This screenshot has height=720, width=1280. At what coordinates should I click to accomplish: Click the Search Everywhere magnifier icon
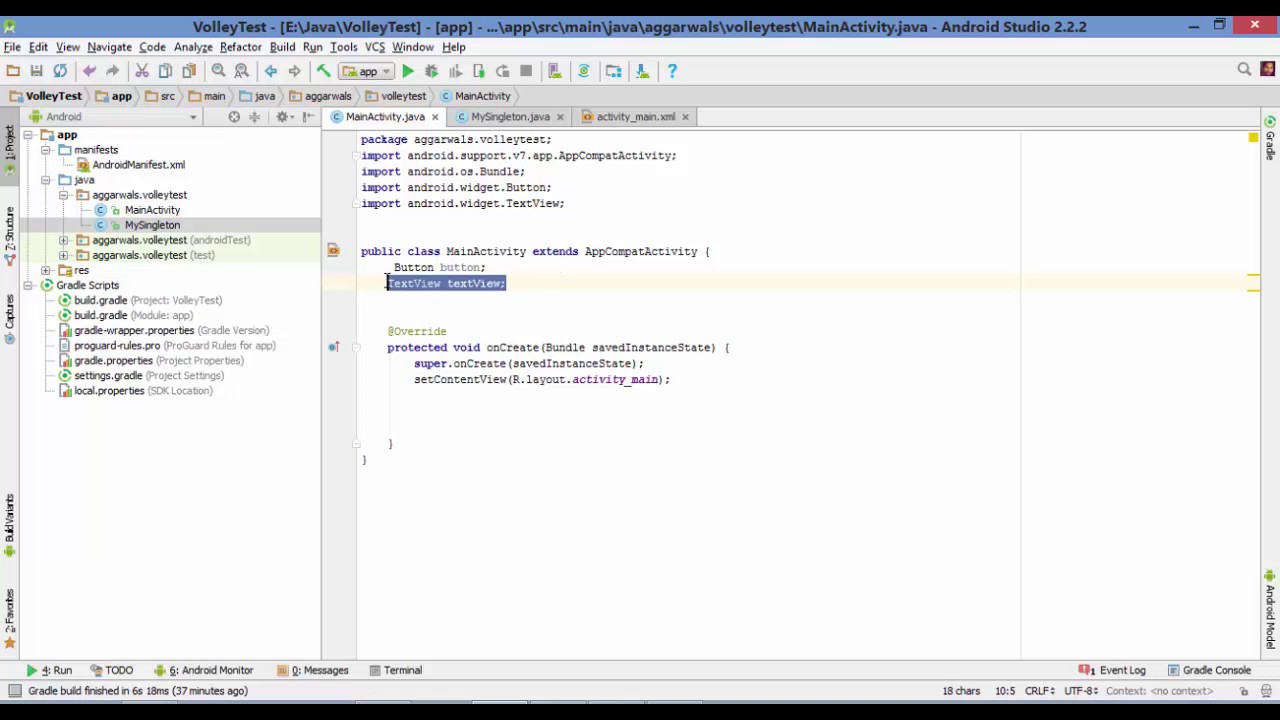pos(1244,70)
